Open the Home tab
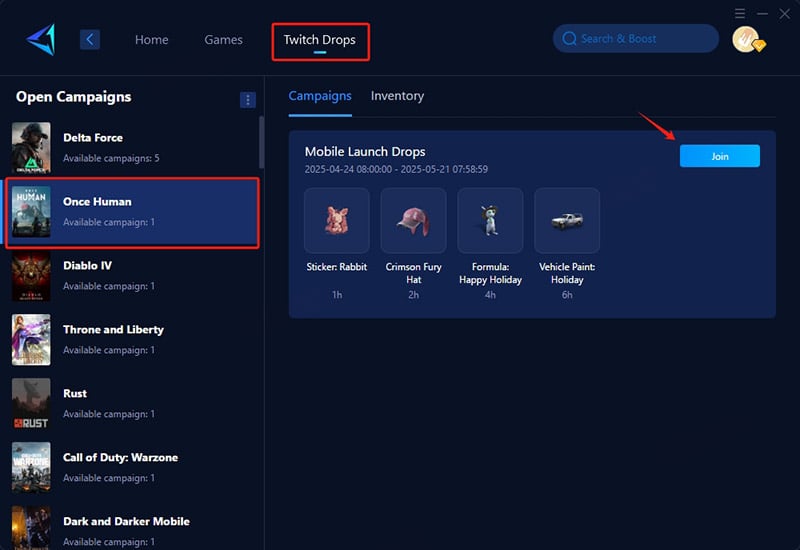This screenshot has width=800, height=550. click(x=152, y=40)
